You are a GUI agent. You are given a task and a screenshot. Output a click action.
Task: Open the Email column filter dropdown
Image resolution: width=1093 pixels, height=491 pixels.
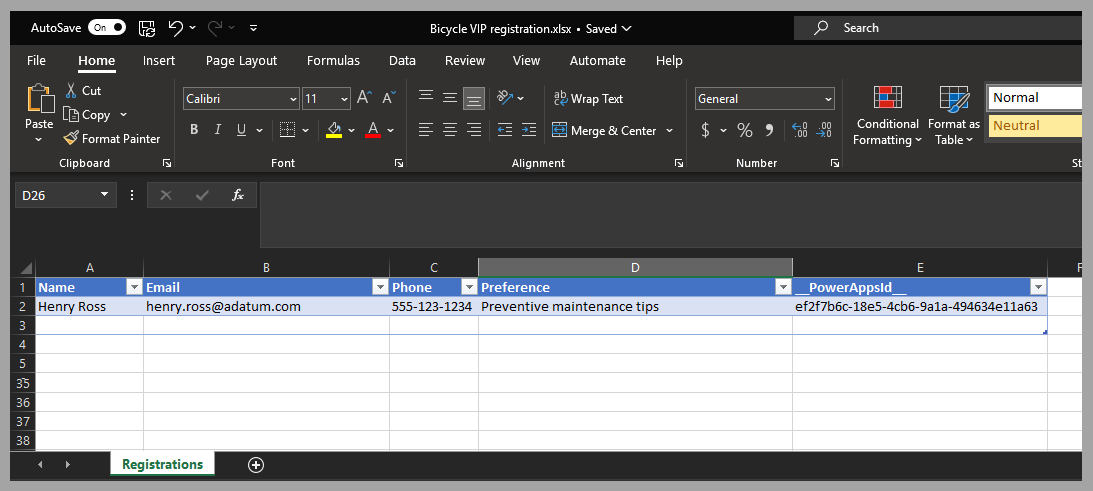coord(380,287)
